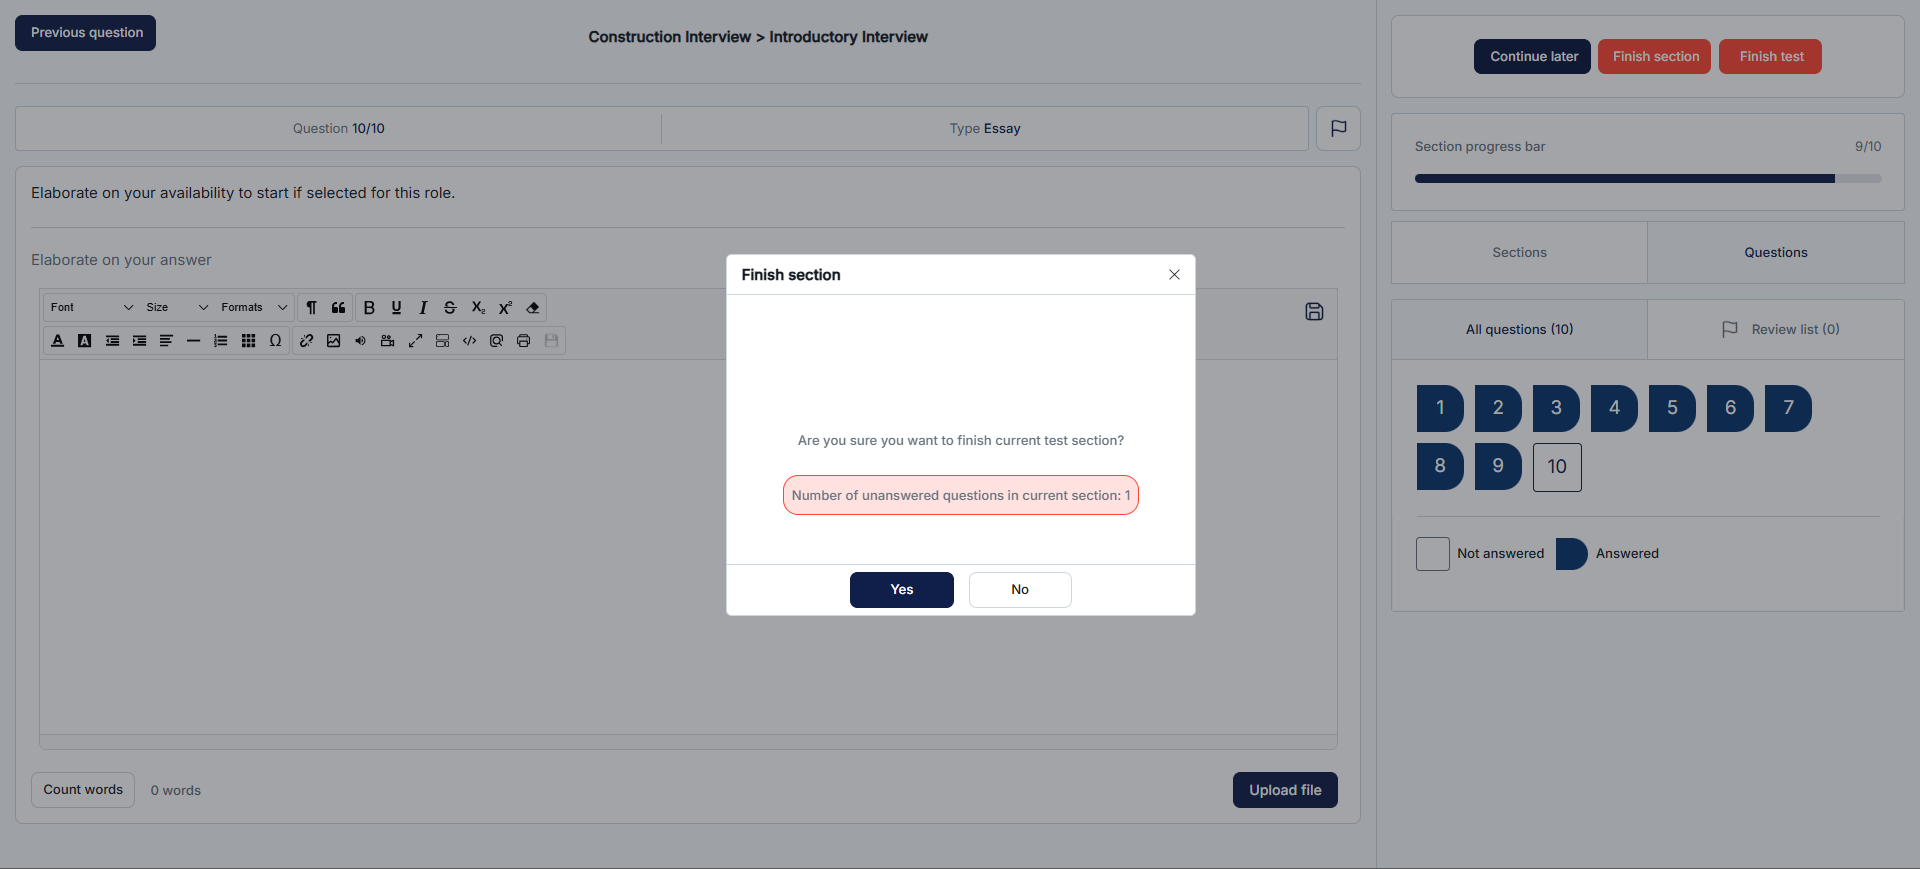Viewport: 1920px width, 869px height.
Task: Flag question 10 for review
Action: tap(1338, 128)
